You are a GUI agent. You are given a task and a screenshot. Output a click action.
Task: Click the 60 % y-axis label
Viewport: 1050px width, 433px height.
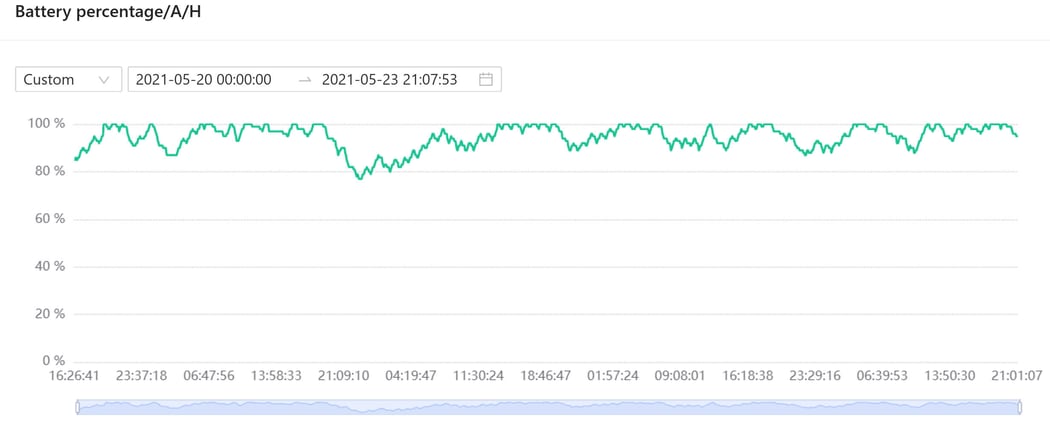[x=48, y=219]
